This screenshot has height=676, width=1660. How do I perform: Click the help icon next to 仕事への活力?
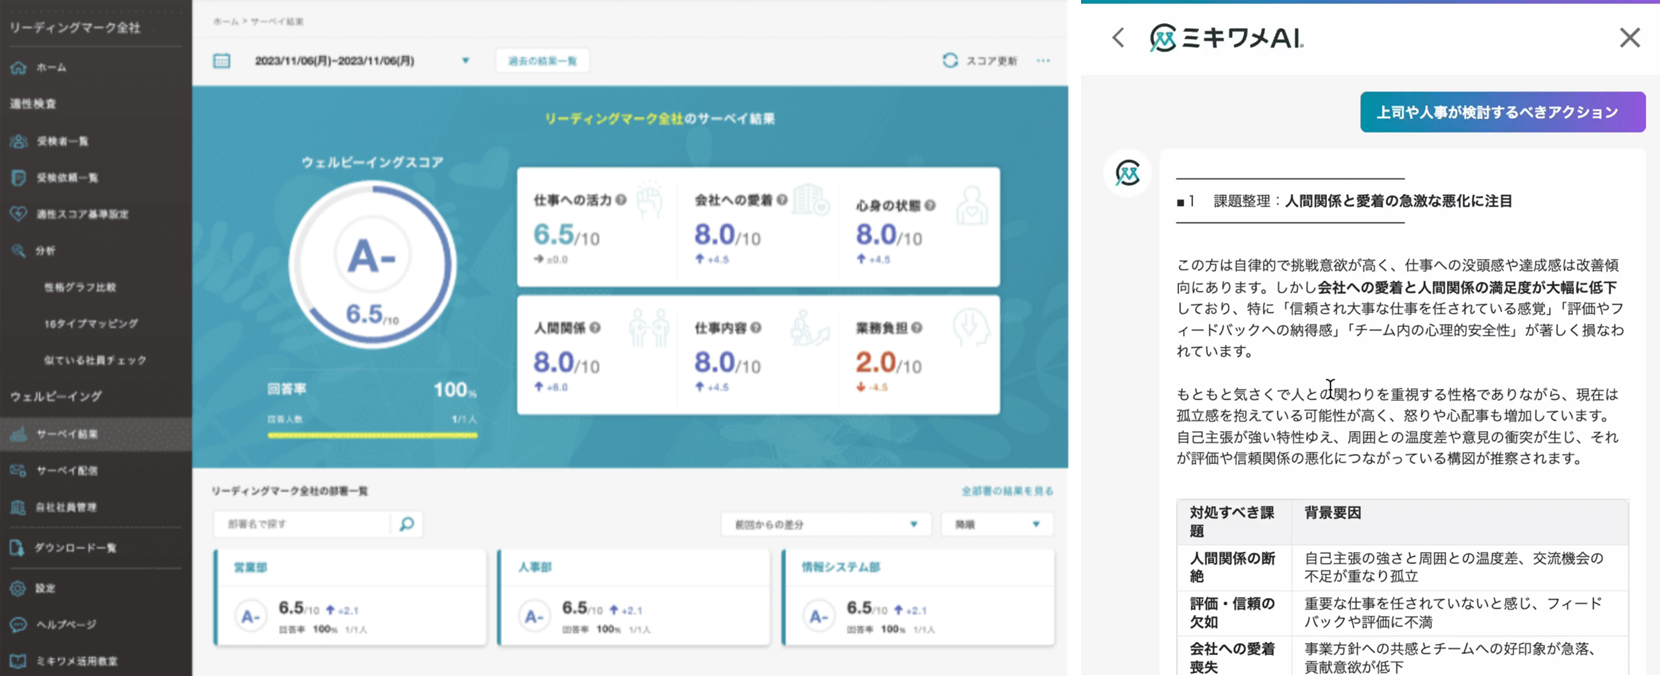(622, 200)
